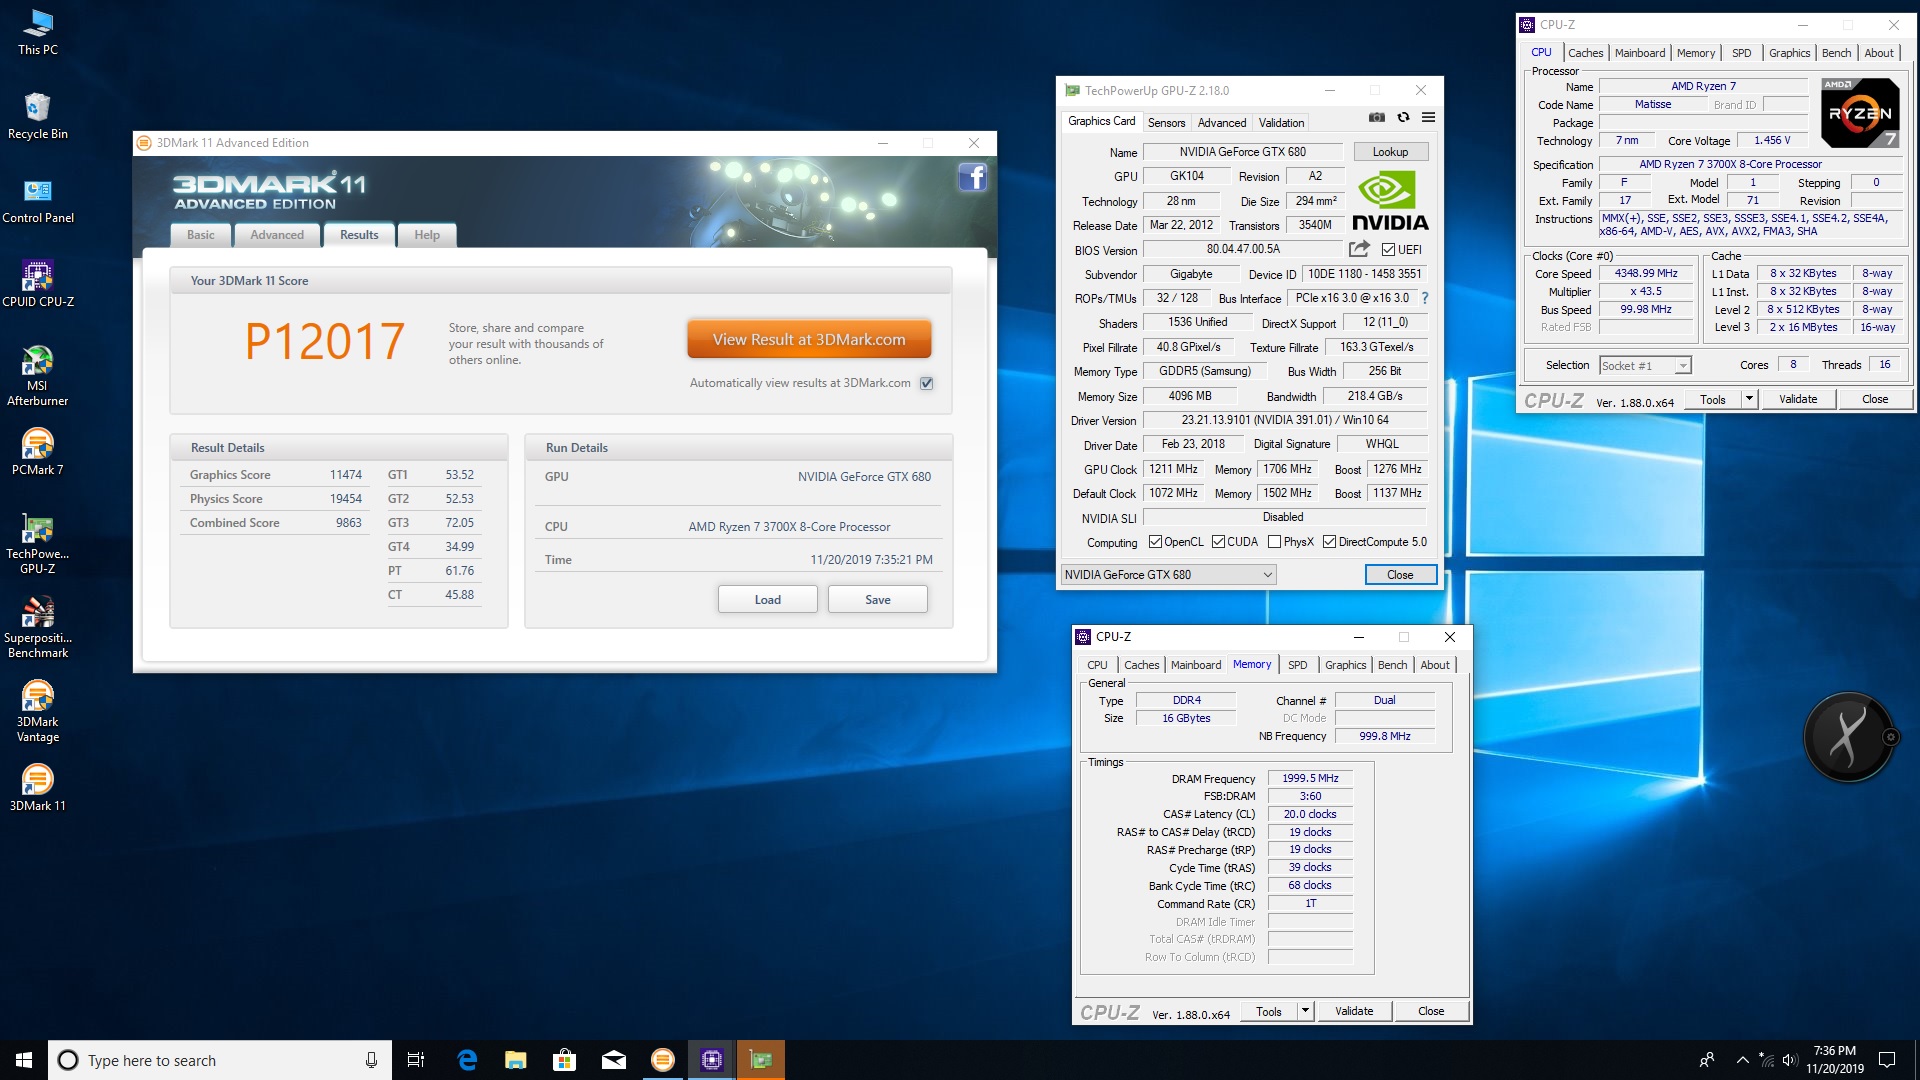Viewport: 1920px width, 1080px height.
Task: Click the Facebook icon in 3DMark 11
Action: point(972,178)
